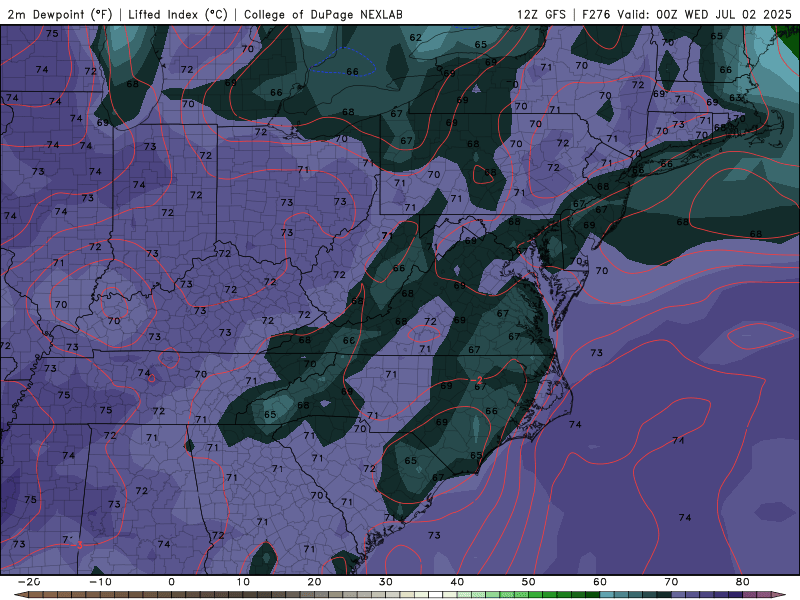Click the 'College of DuPage NEXLAB' credit text
Image resolution: width=800 pixels, height=600 pixels.
pos(323,15)
